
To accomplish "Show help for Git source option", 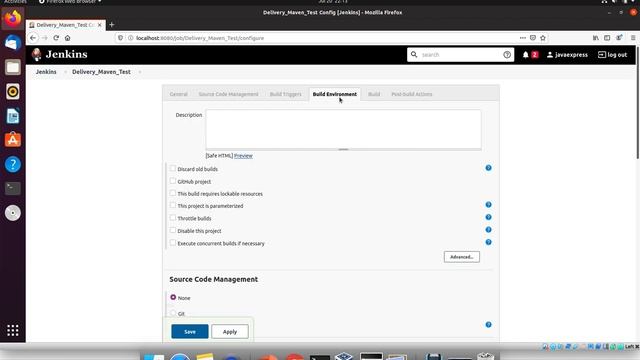I will click(x=489, y=324).
